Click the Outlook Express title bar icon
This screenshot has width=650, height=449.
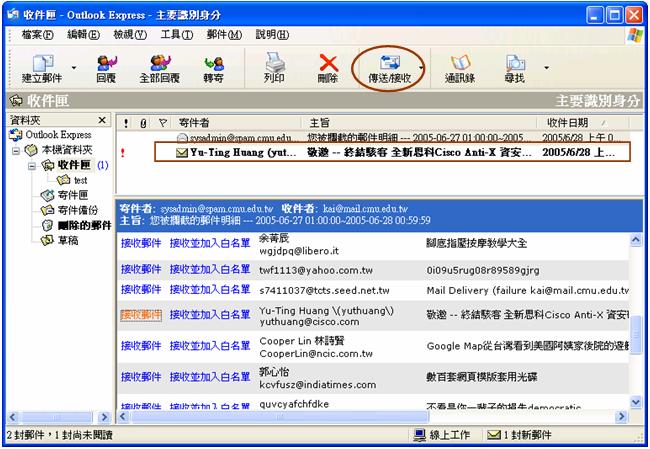pos(13,15)
